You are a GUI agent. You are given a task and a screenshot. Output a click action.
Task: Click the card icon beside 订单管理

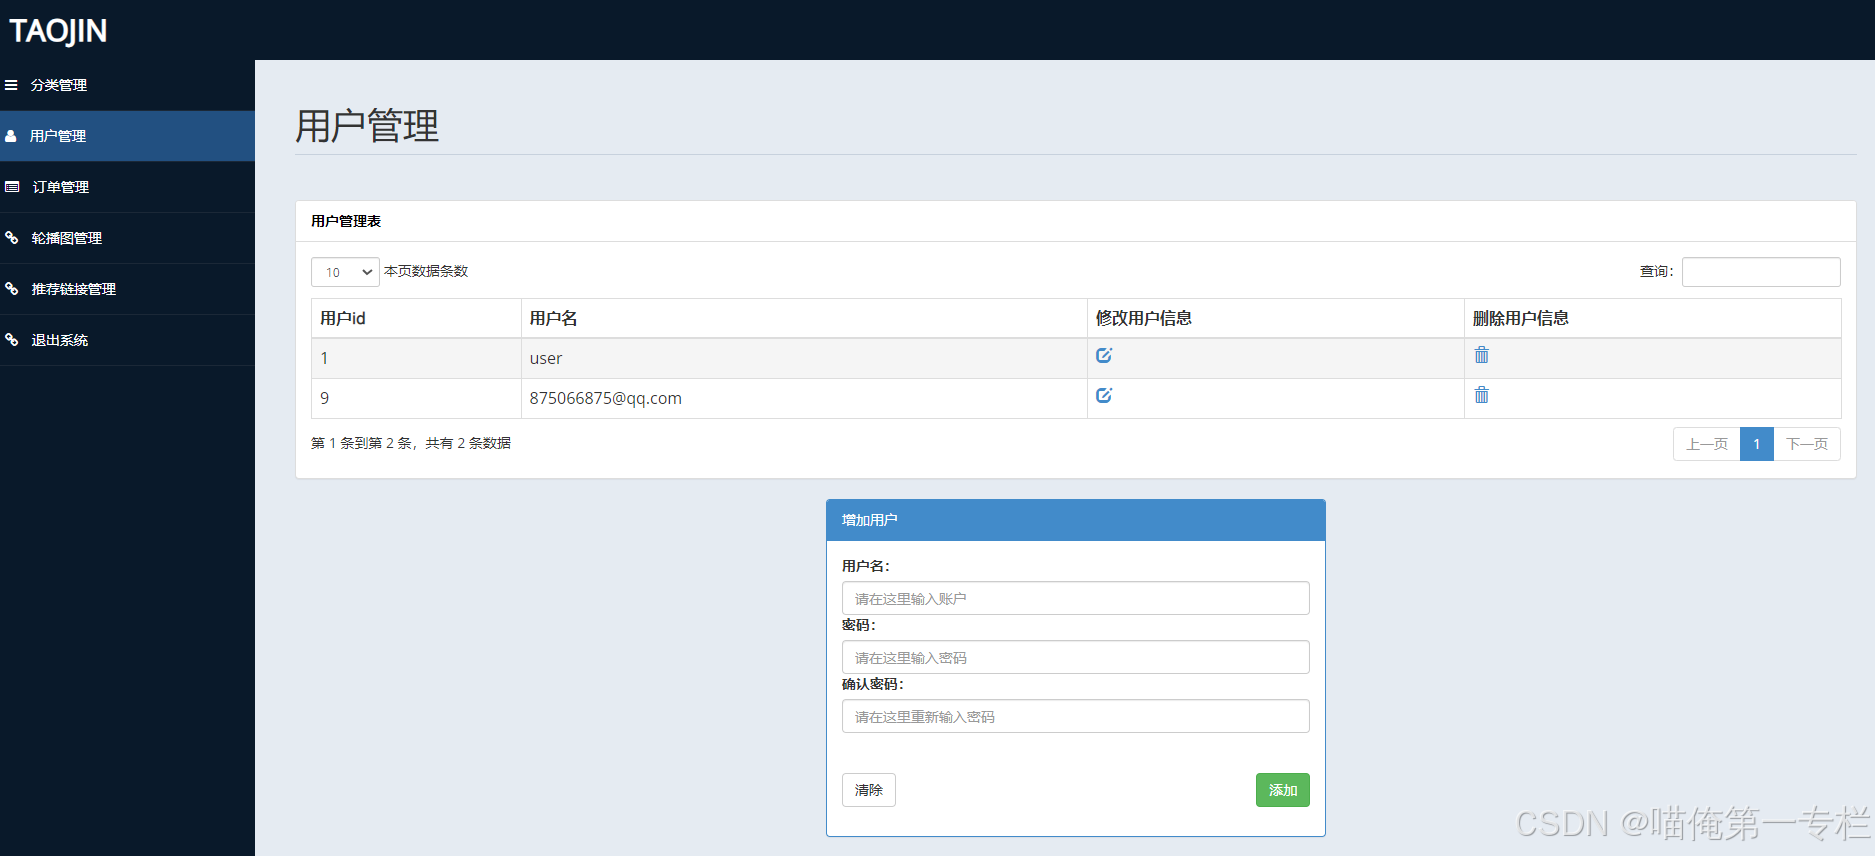(x=12, y=187)
